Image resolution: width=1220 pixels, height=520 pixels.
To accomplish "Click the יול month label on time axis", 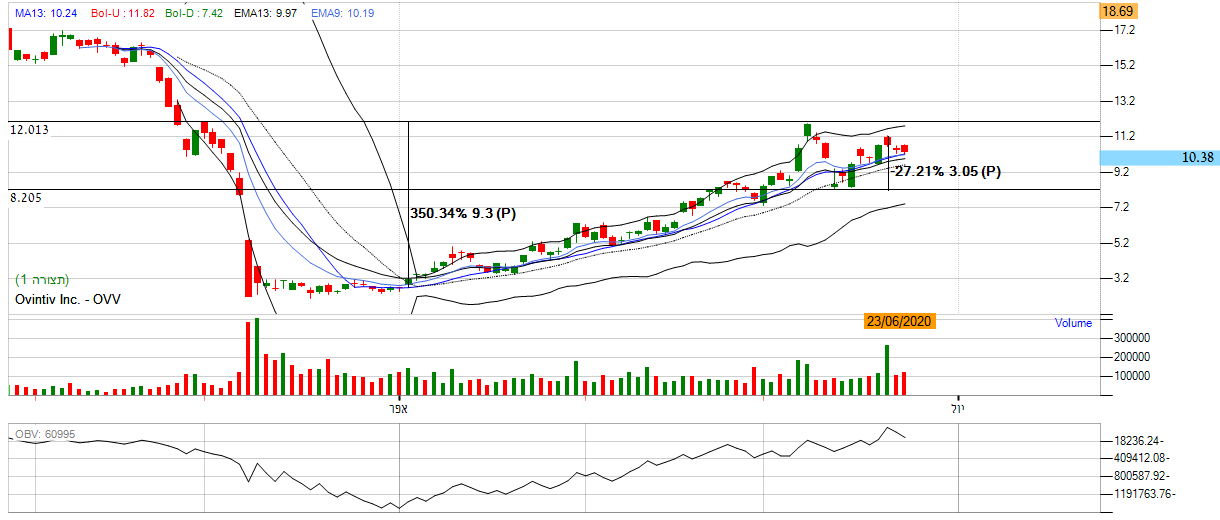I will (x=958, y=409).
